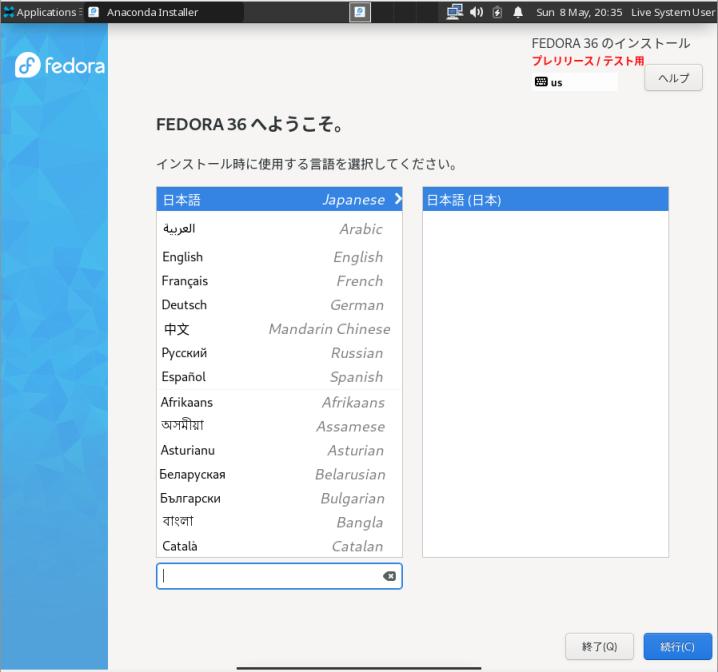This screenshot has width=718, height=672.
Task: Select Asturianu Asturian language
Action: (x=279, y=450)
